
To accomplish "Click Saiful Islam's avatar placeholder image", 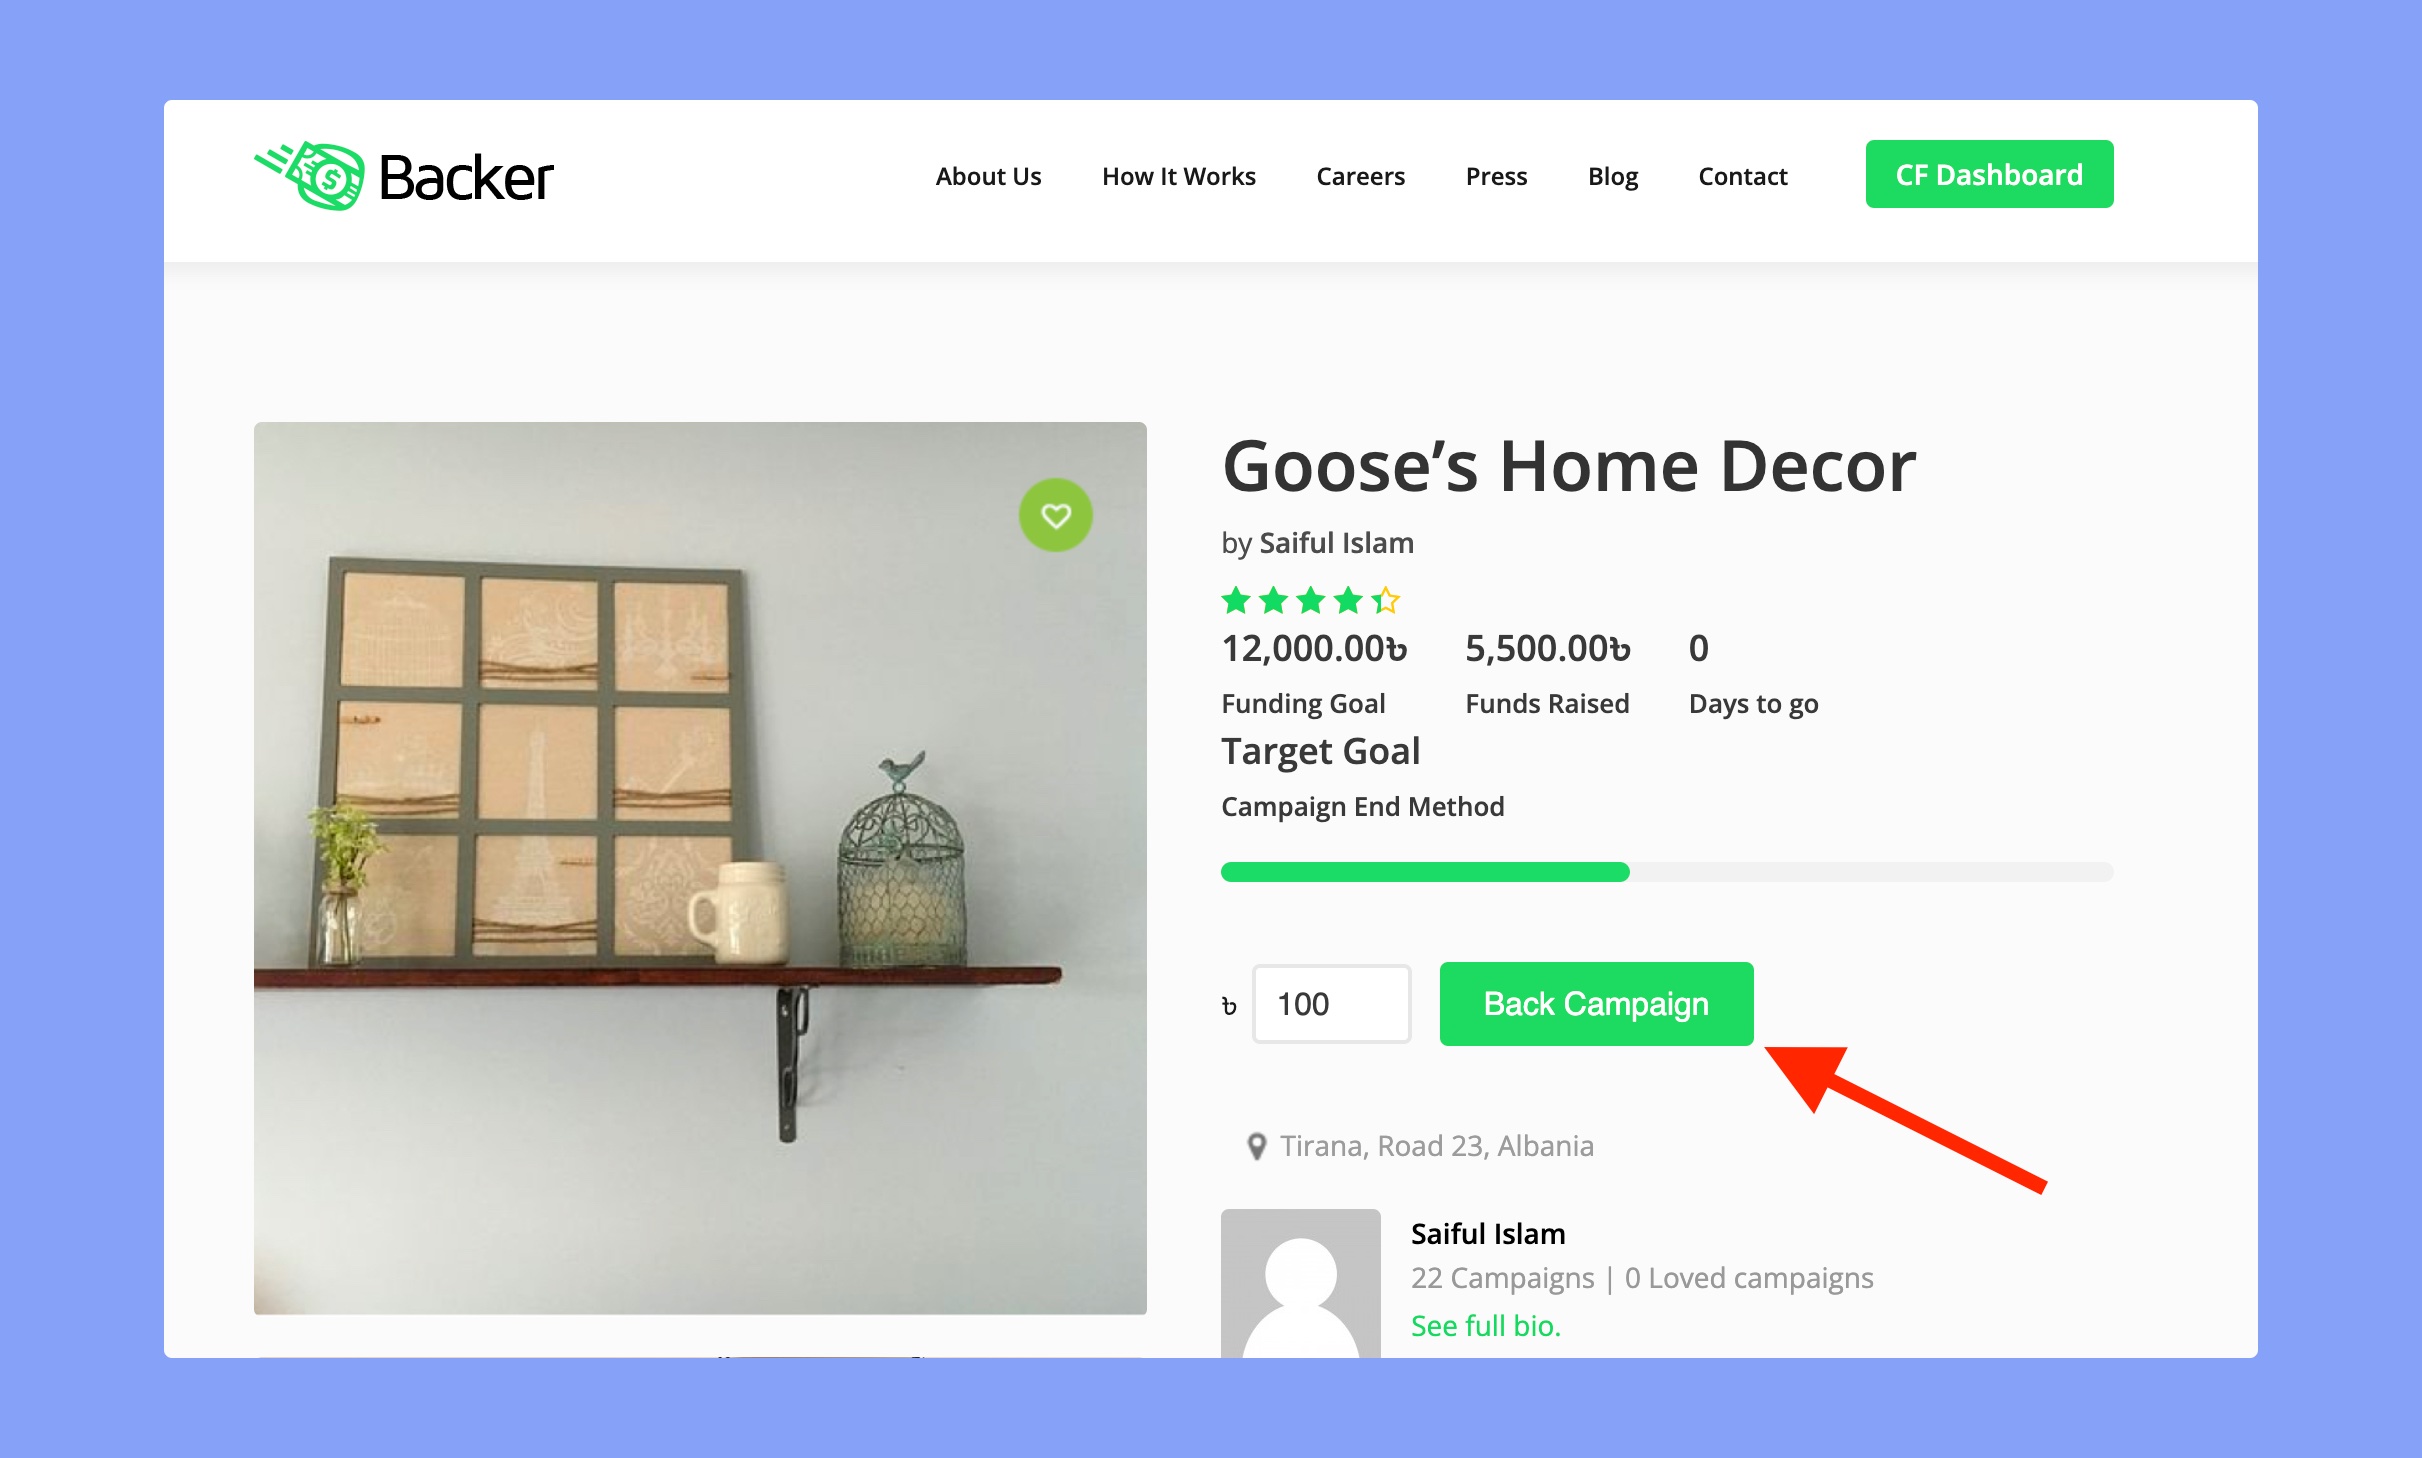I will (x=1300, y=1283).
